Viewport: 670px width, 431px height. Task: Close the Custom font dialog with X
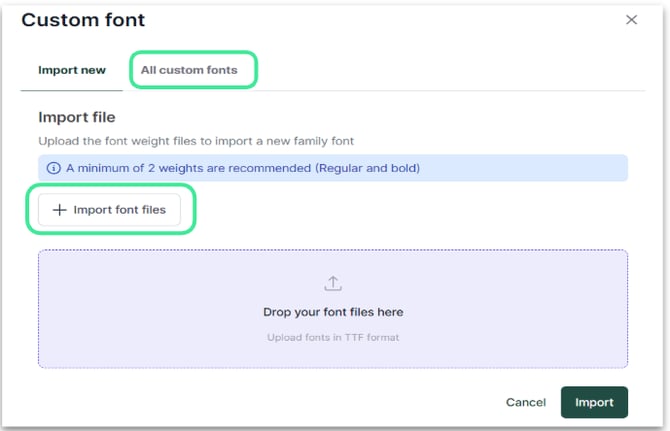coord(631,20)
